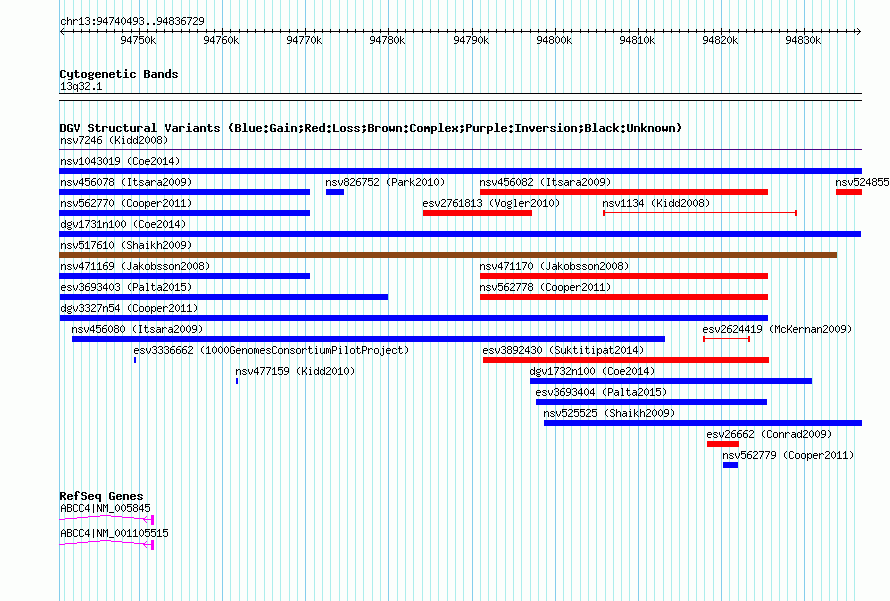Select the ABCC4|NM_001105515 gene label
The height and width of the screenshot is (601, 890).
[114, 533]
